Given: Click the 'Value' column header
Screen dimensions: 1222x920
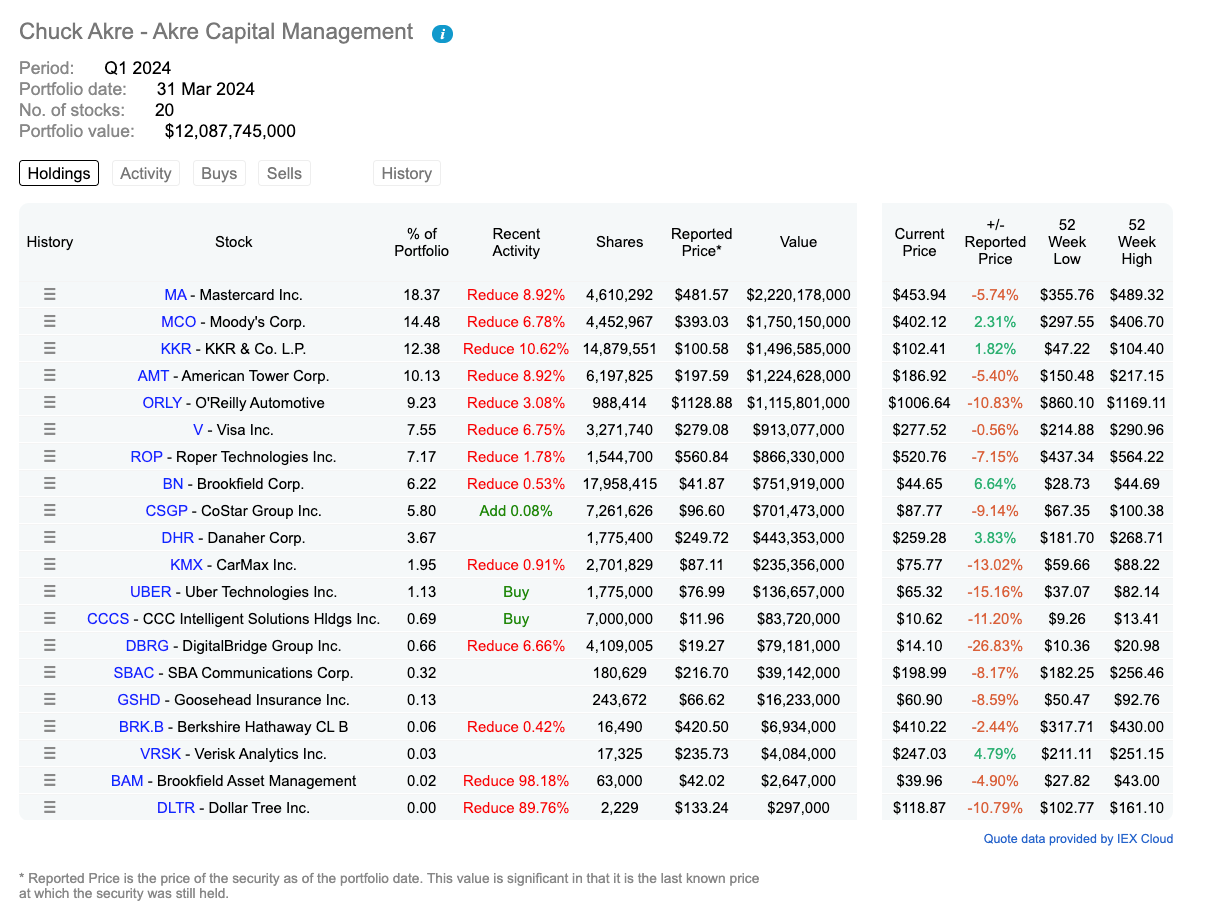Looking at the screenshot, I should (798, 242).
